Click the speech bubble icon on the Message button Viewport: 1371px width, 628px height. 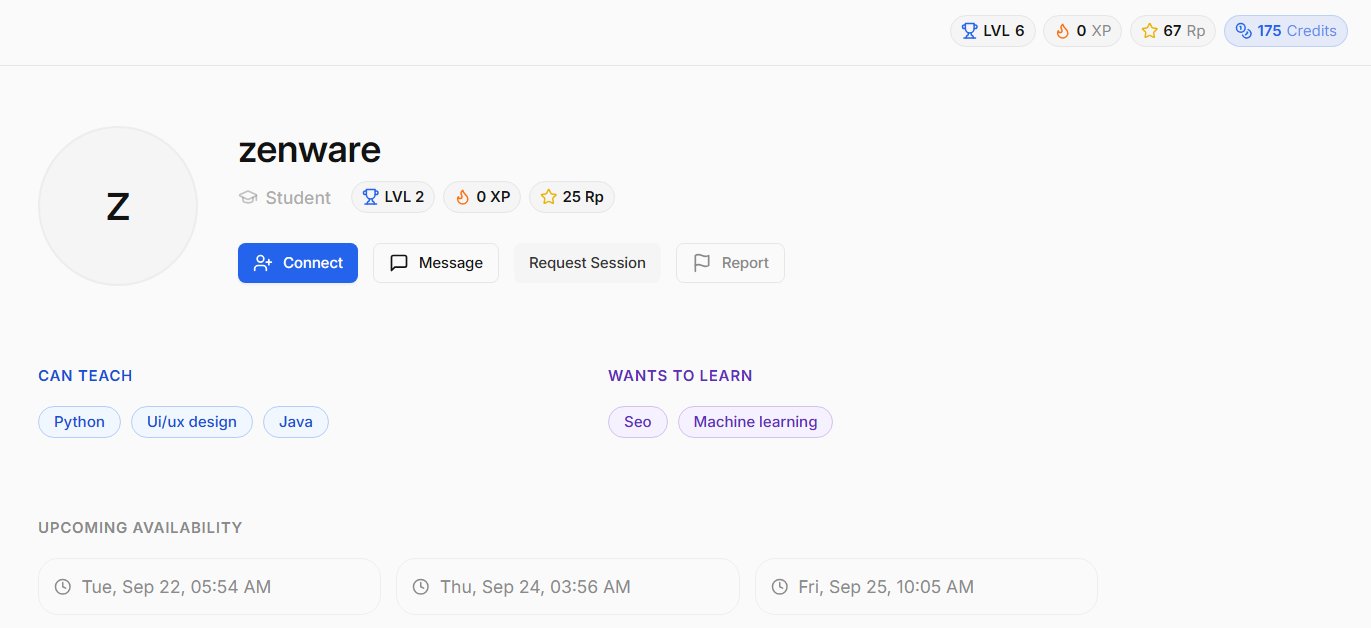(x=399, y=263)
